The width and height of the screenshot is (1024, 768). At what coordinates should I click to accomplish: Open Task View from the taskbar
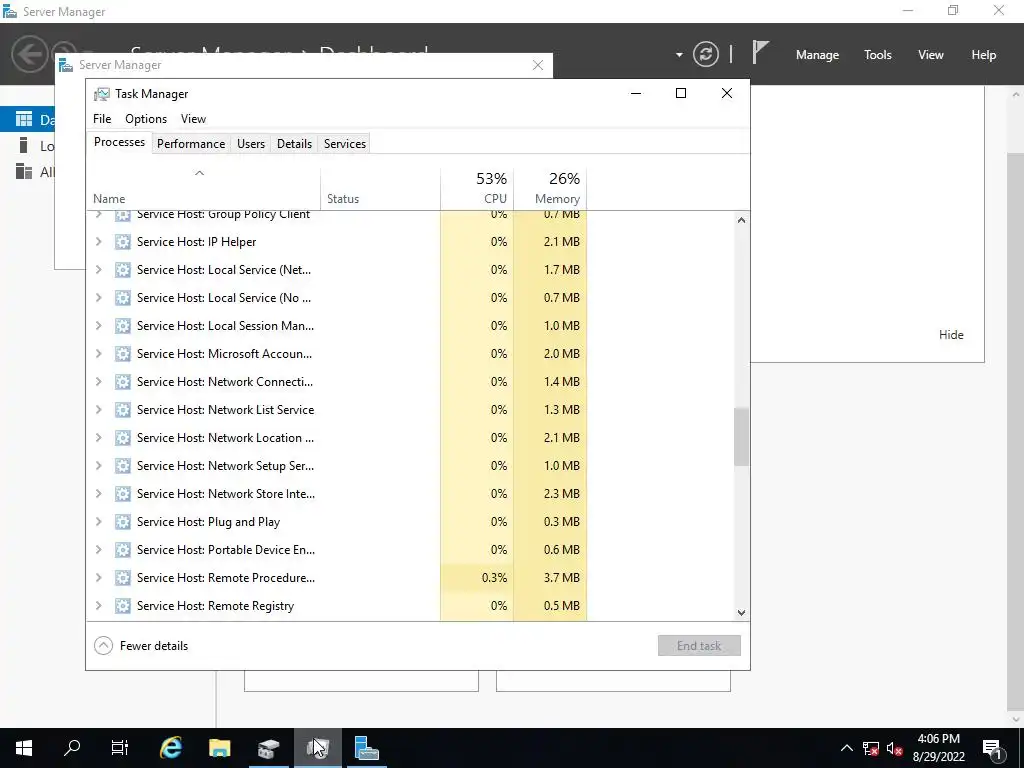point(120,748)
